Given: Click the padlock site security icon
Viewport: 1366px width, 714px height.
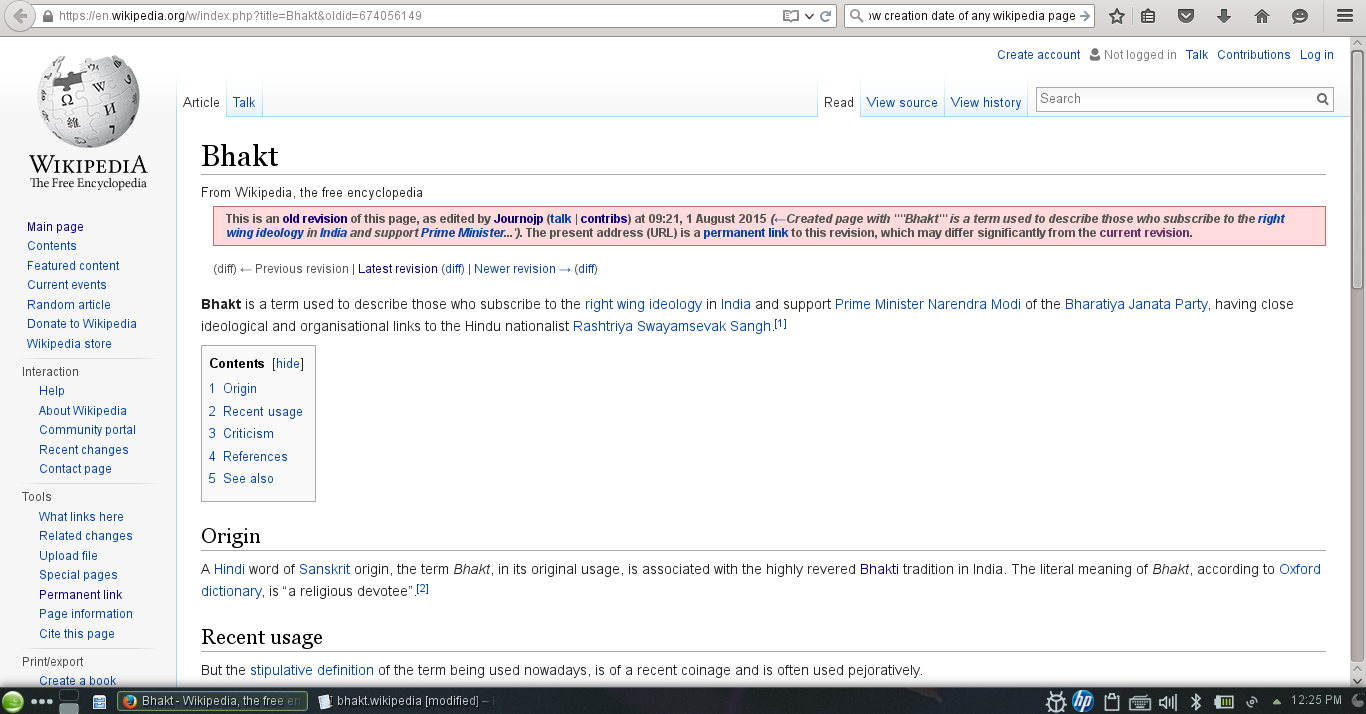Looking at the screenshot, I should coord(47,16).
